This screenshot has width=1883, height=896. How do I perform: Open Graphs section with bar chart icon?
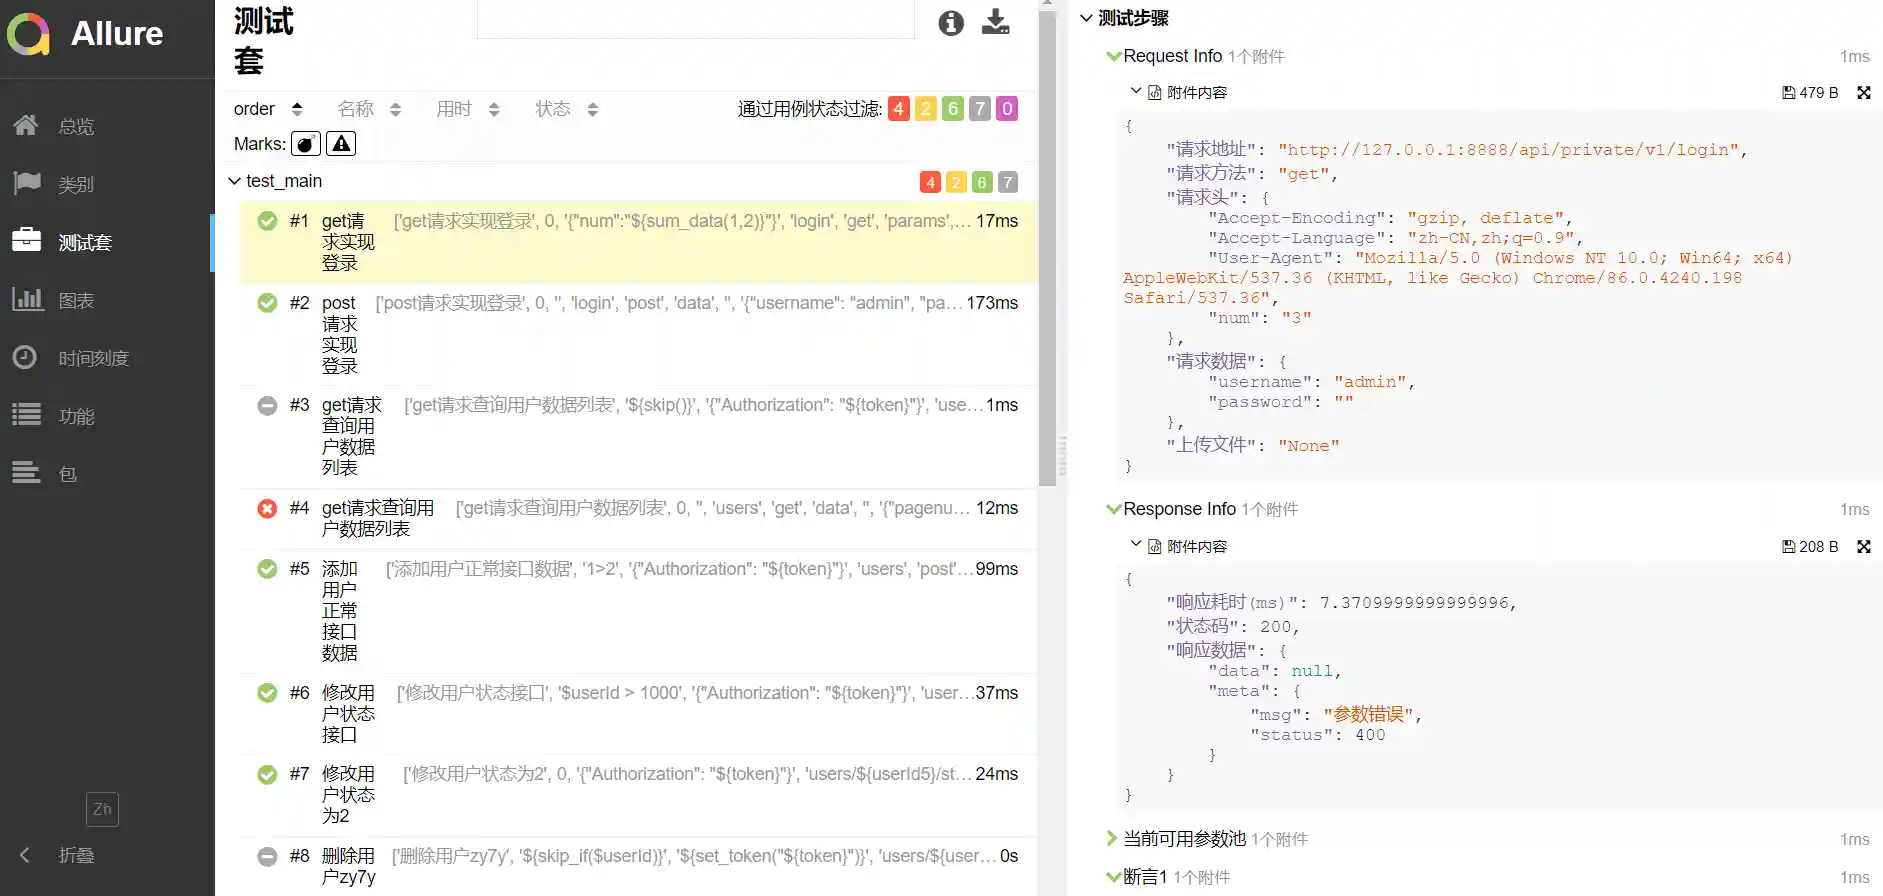27,300
